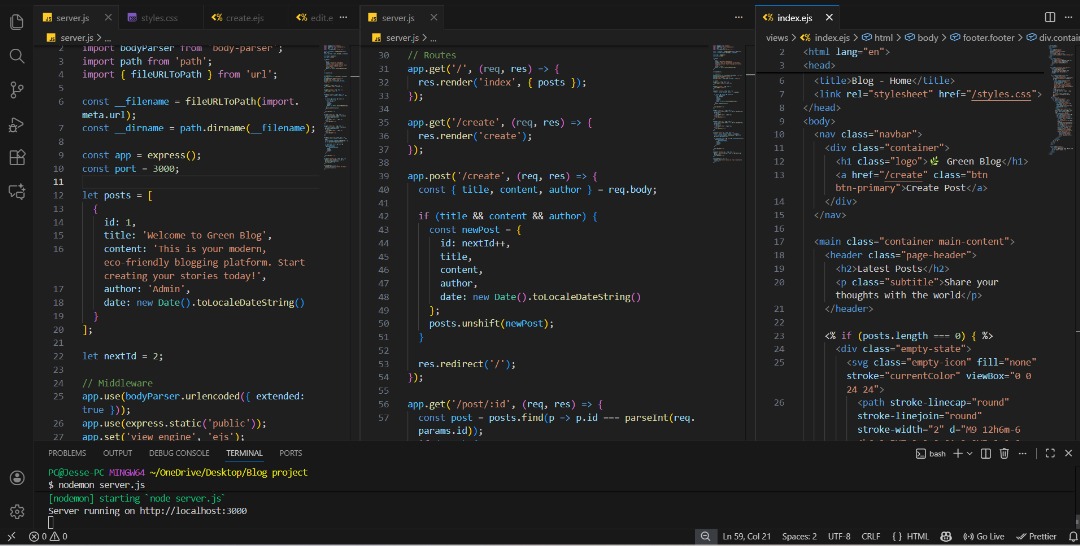Open the html breadcrumb in index.ejs

click(878, 38)
